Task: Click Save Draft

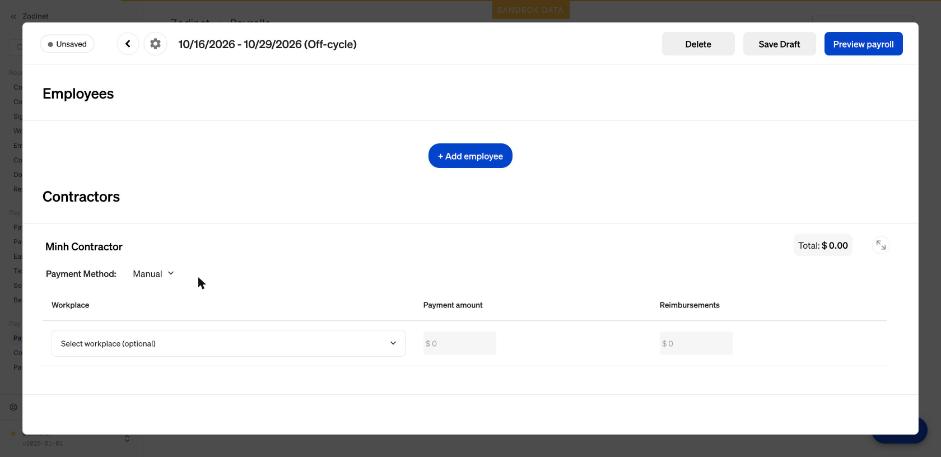Action: point(779,44)
